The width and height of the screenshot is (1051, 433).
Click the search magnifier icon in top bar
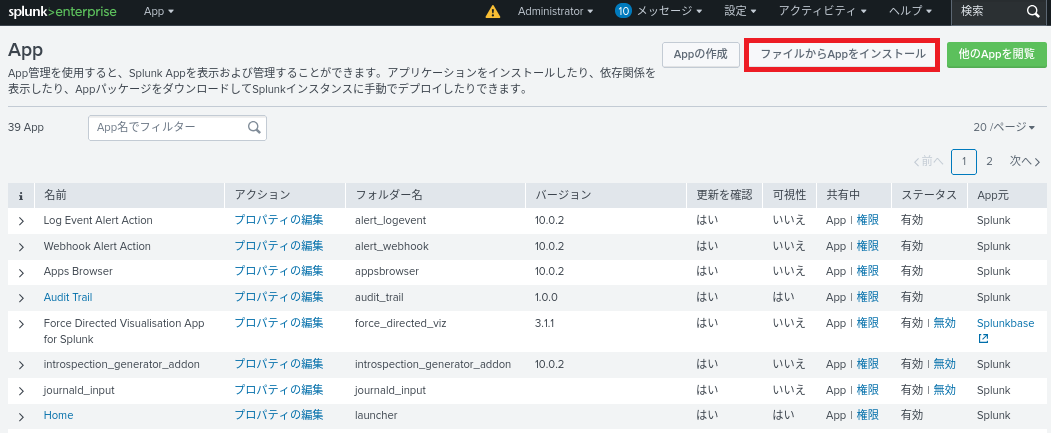[x=1033, y=12]
